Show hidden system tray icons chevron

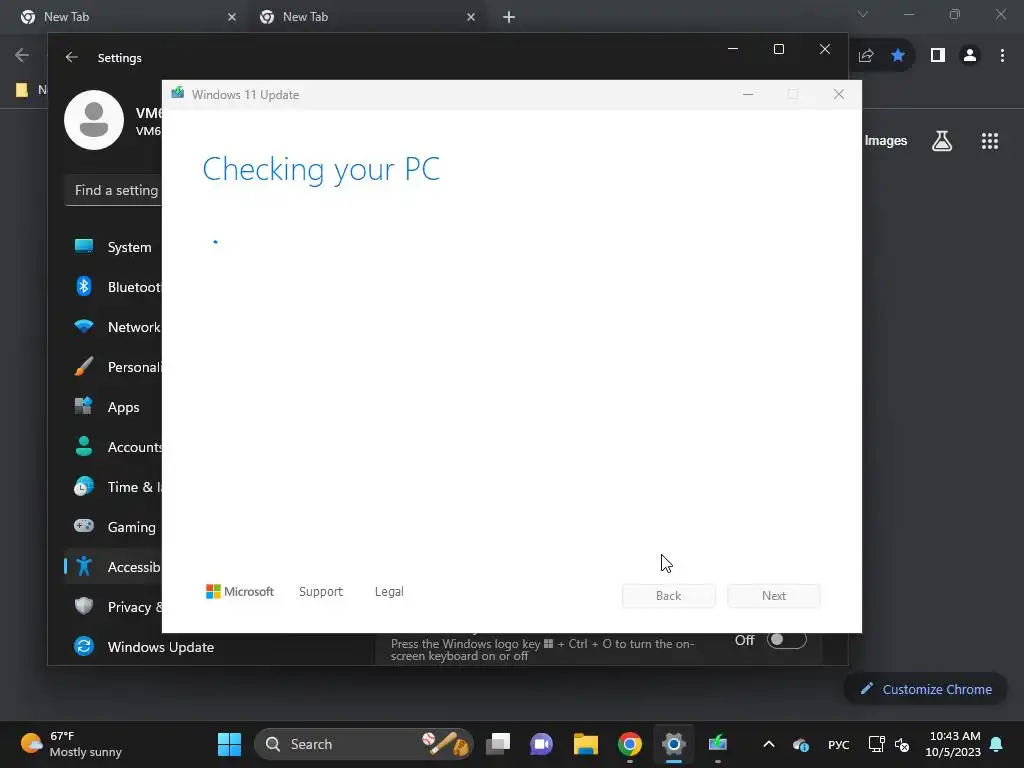click(769, 744)
